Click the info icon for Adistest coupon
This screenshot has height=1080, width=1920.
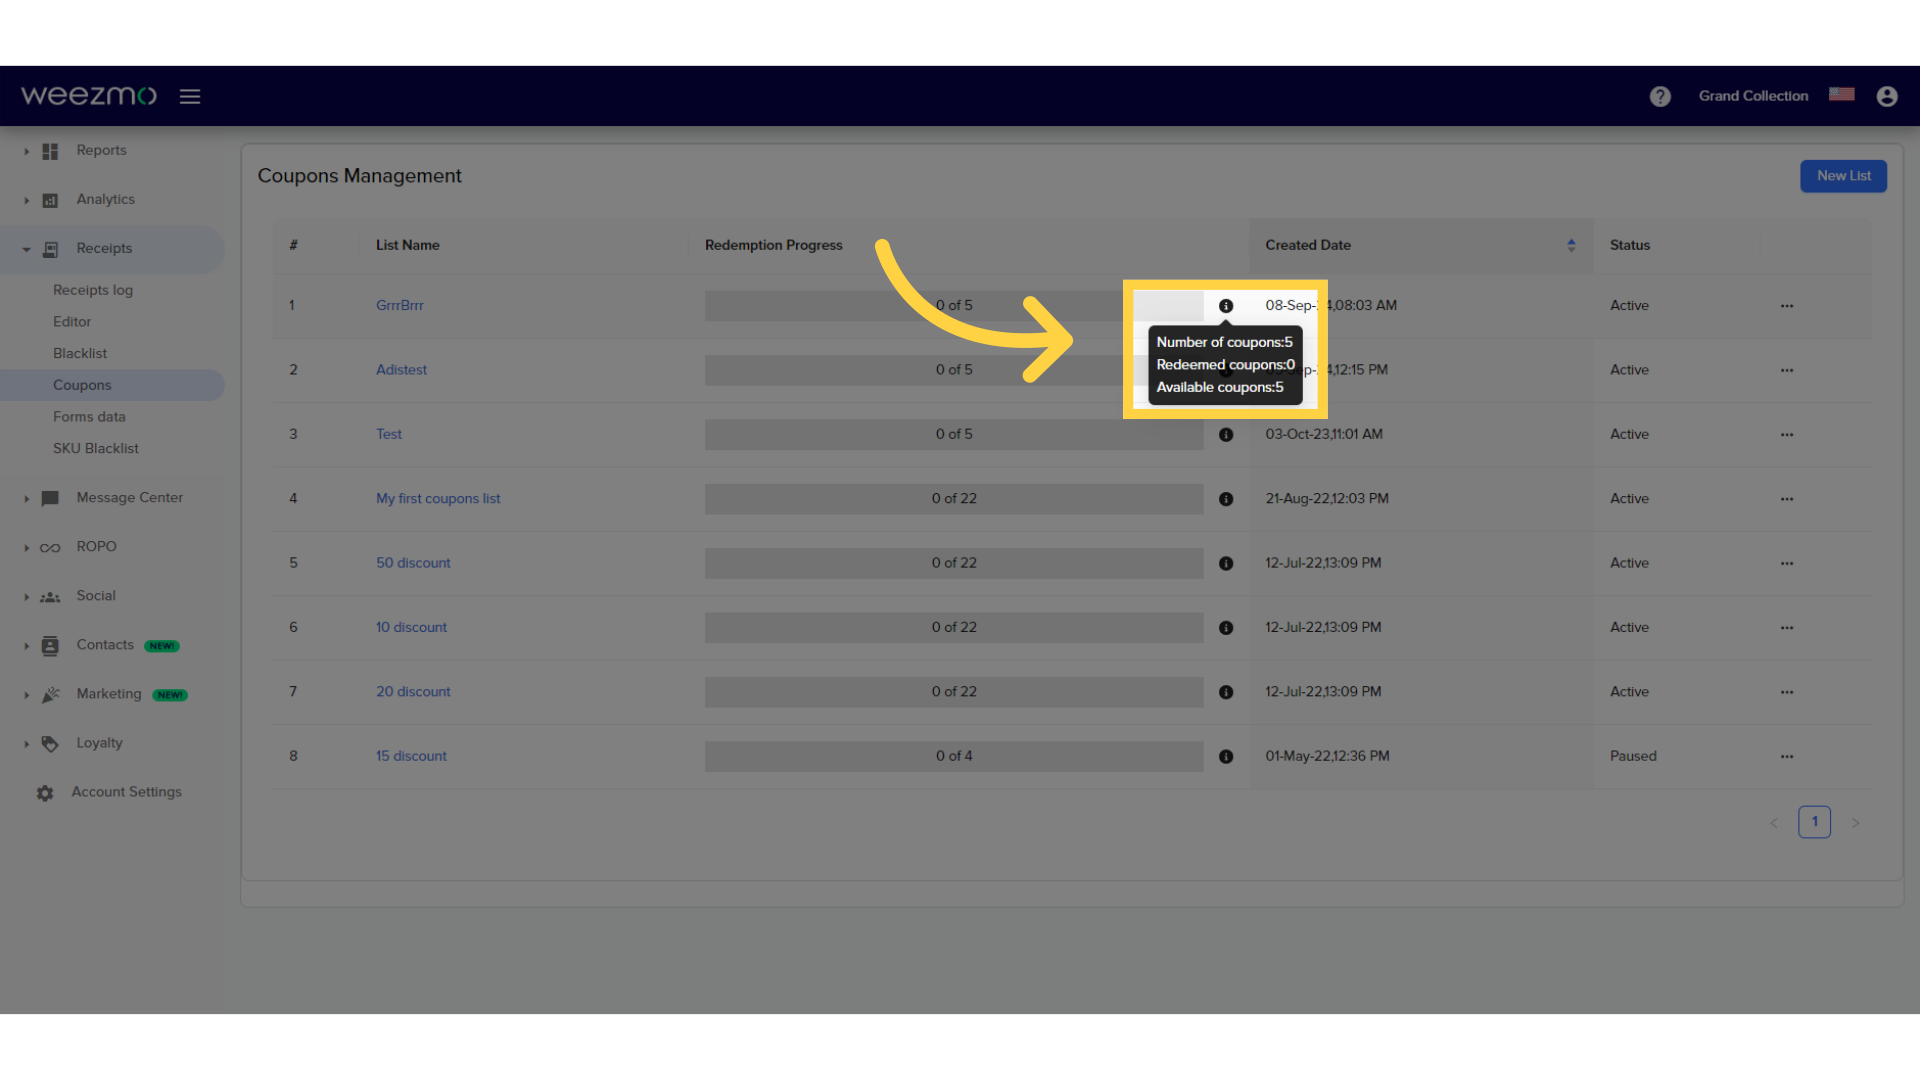pos(1224,369)
